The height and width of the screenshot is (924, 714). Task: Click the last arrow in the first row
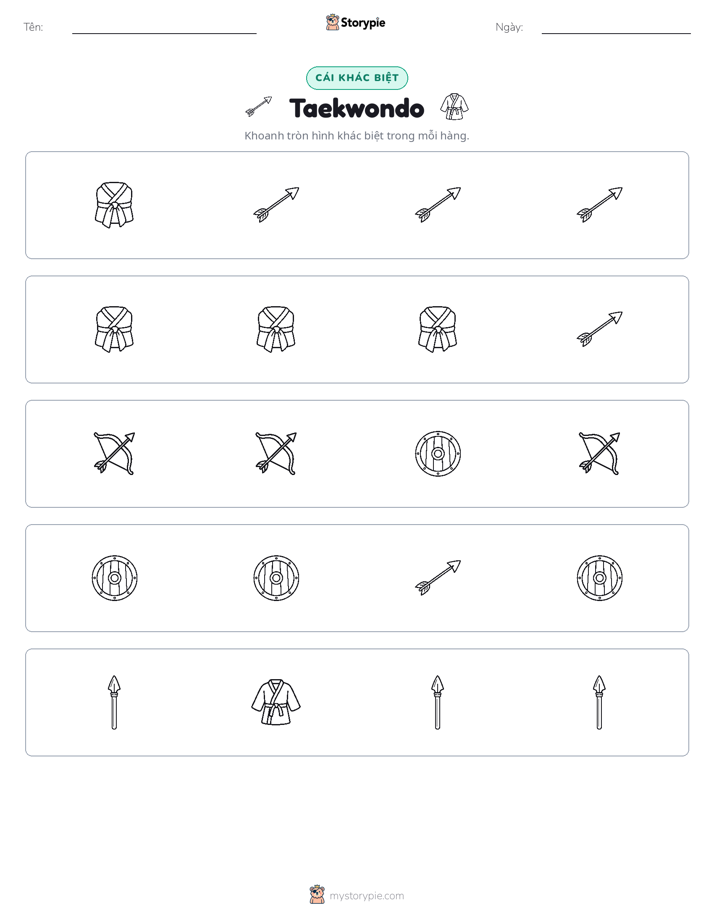599,204
